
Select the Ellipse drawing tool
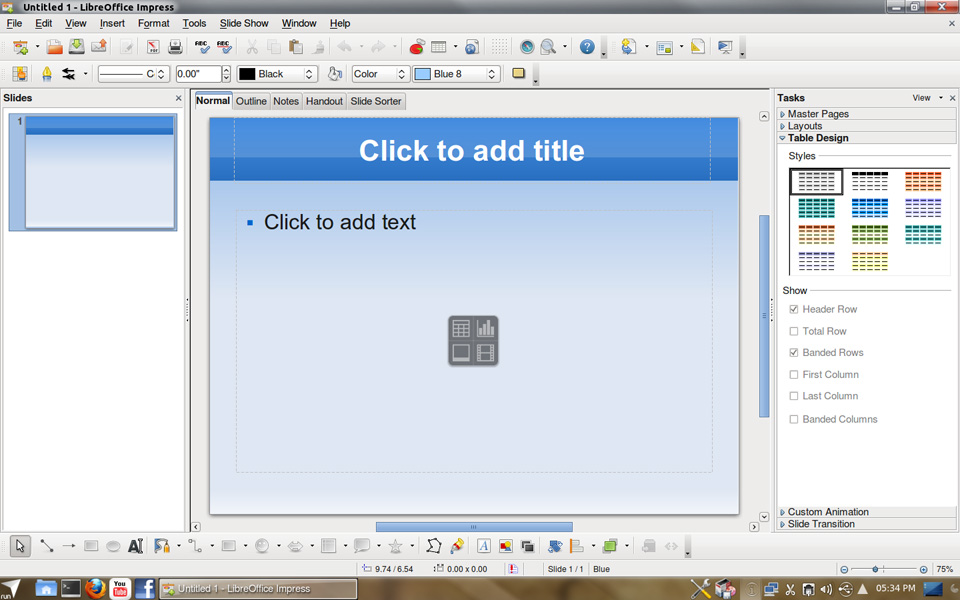113,546
